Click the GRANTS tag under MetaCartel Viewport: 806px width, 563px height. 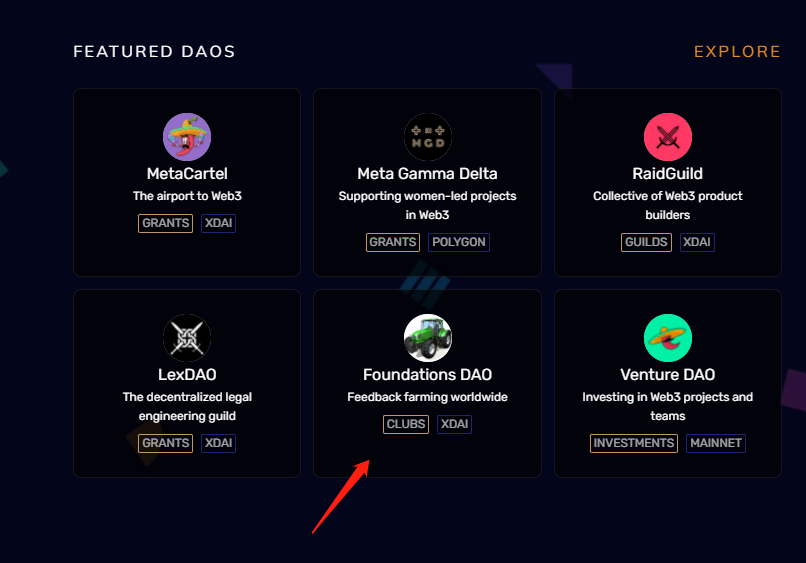[x=165, y=223]
